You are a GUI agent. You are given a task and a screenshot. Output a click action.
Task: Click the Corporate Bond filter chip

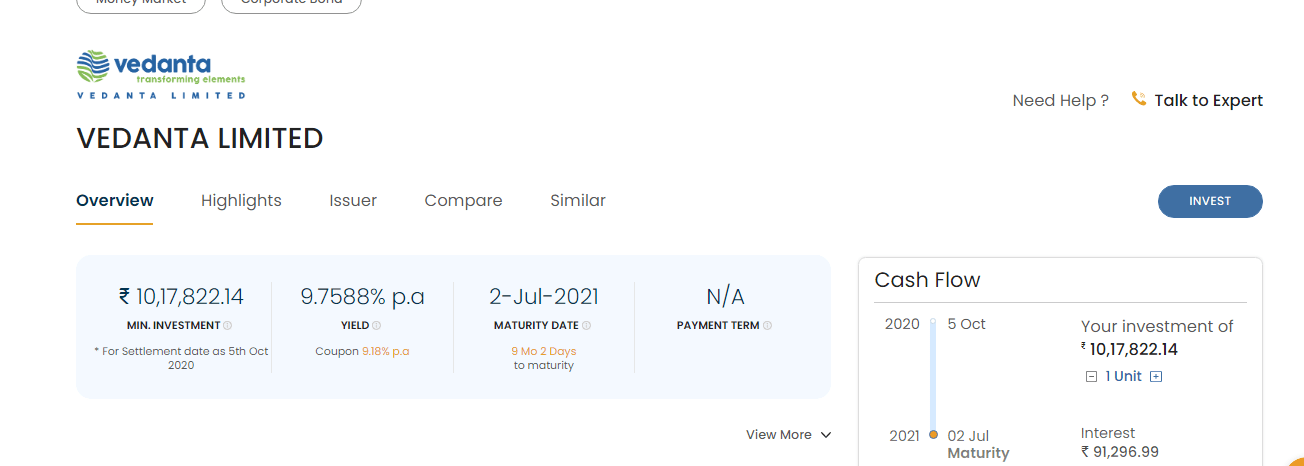point(291,3)
